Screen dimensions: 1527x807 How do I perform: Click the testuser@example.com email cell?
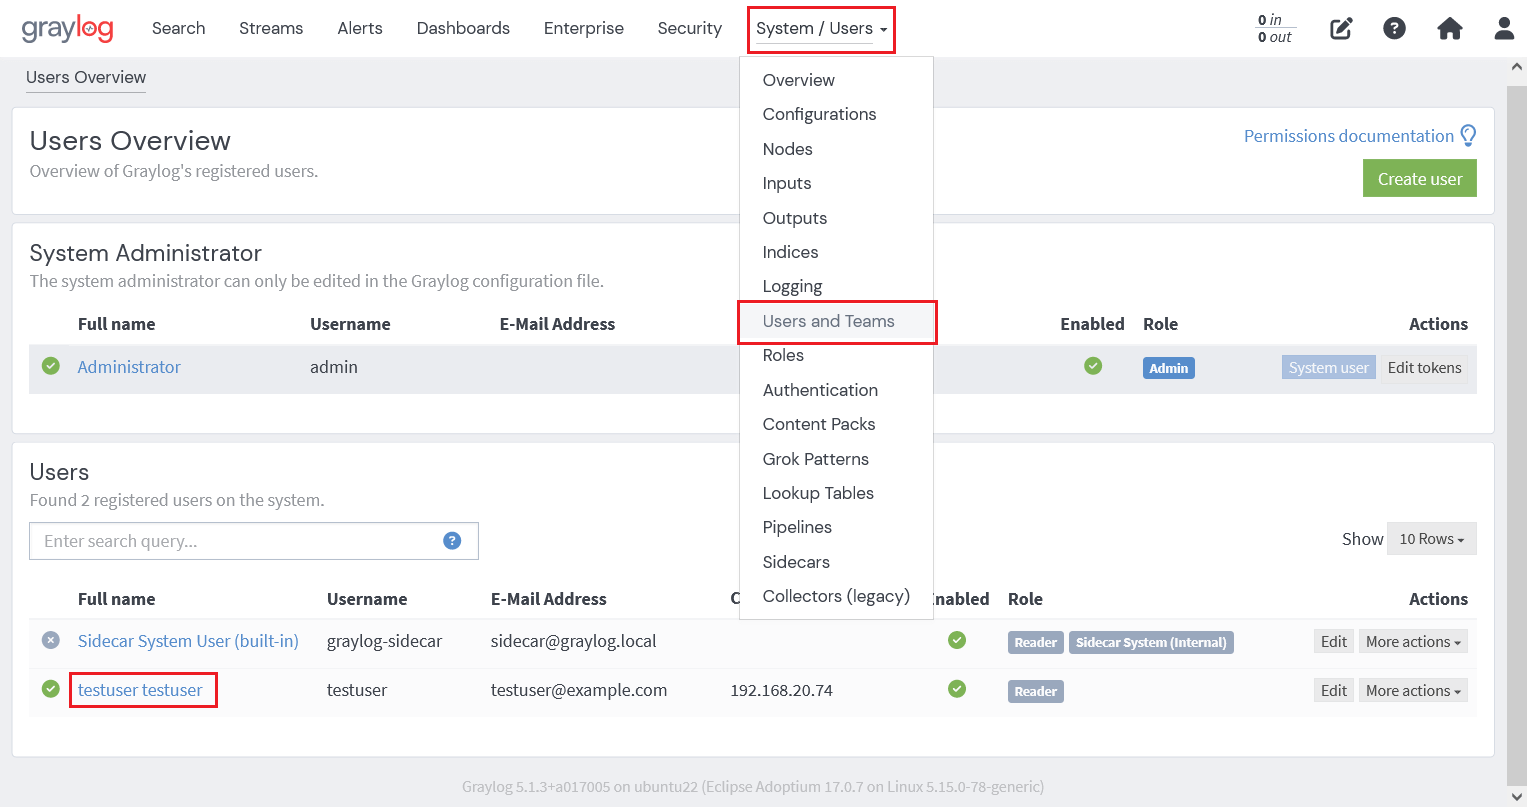point(578,690)
